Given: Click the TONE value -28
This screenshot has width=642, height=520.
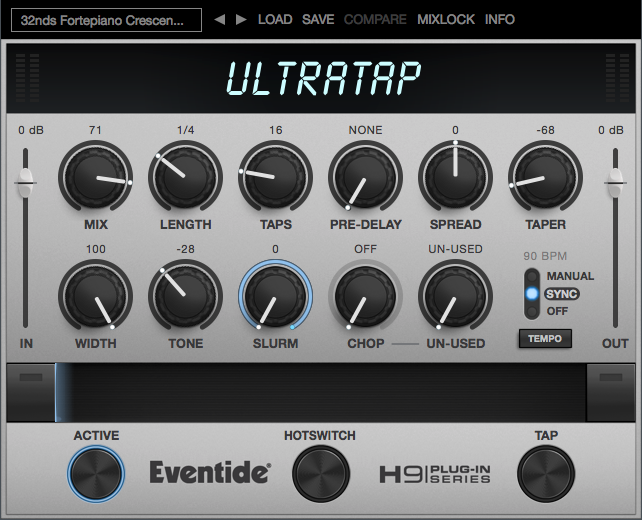Looking at the screenshot, I should tap(185, 249).
